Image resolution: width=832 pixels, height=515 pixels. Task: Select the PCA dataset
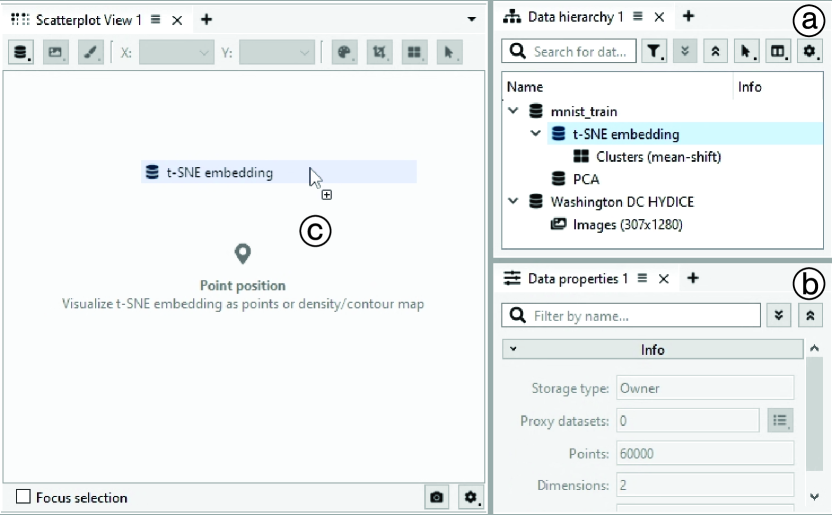click(x=586, y=179)
